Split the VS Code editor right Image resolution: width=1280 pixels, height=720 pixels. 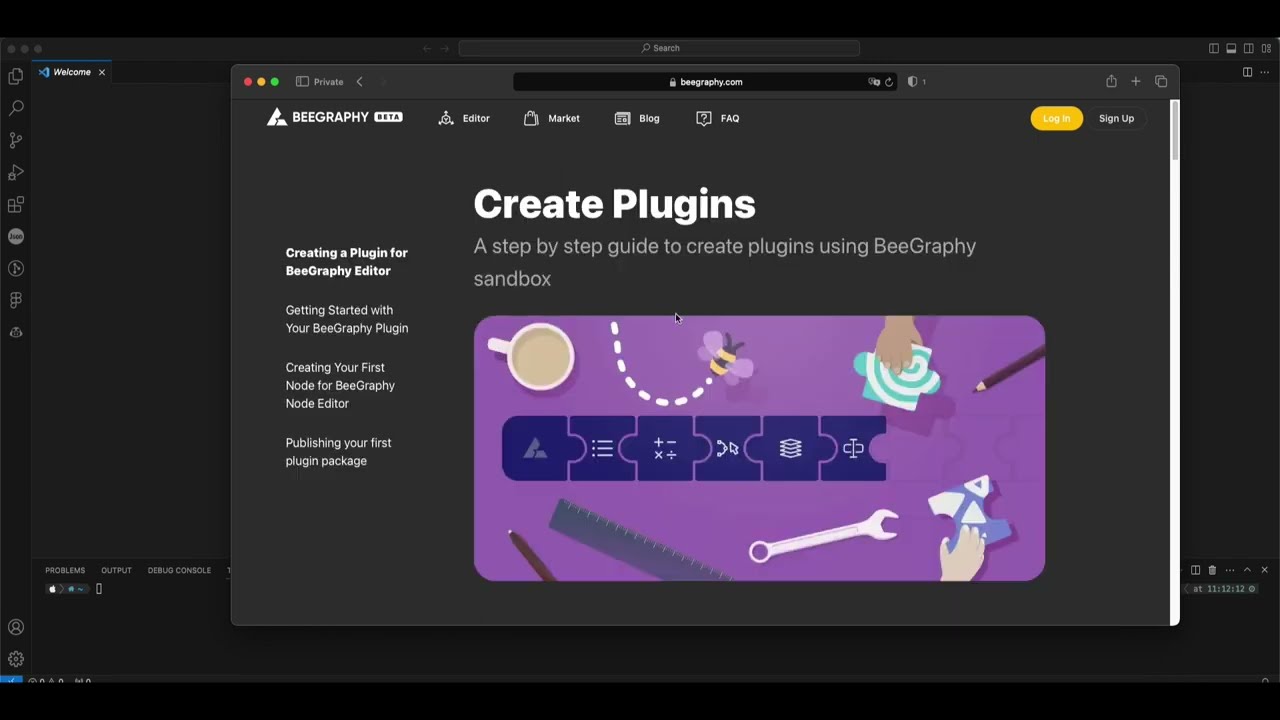point(1247,72)
